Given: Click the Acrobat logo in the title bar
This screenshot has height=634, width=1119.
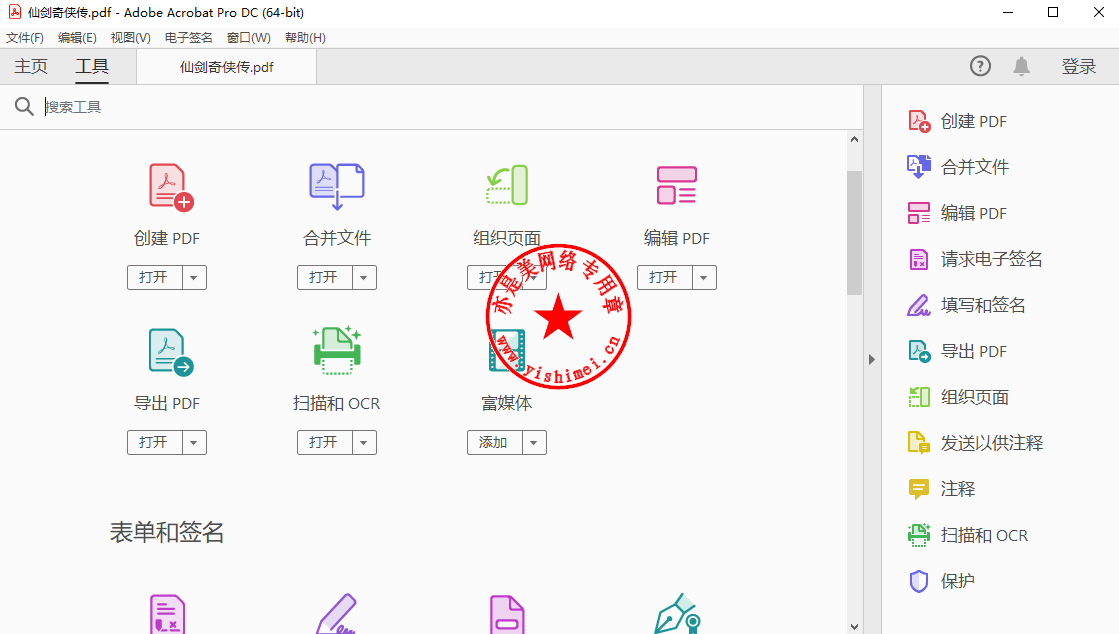Looking at the screenshot, I should [14, 12].
